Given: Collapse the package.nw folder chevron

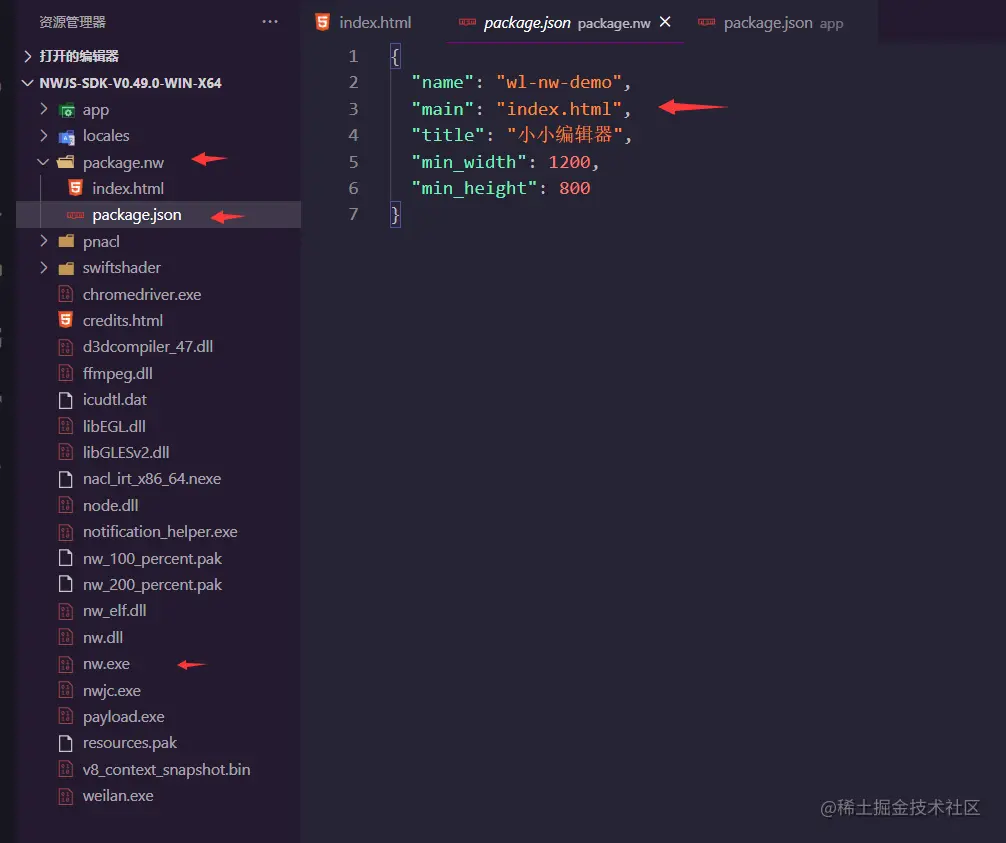Looking at the screenshot, I should tap(44, 162).
